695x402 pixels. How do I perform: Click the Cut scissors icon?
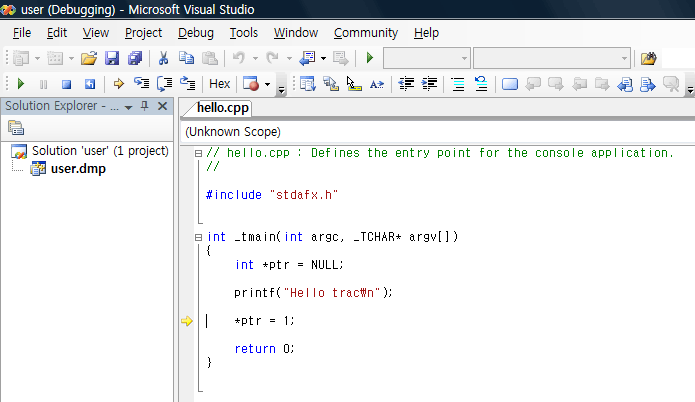tap(164, 59)
